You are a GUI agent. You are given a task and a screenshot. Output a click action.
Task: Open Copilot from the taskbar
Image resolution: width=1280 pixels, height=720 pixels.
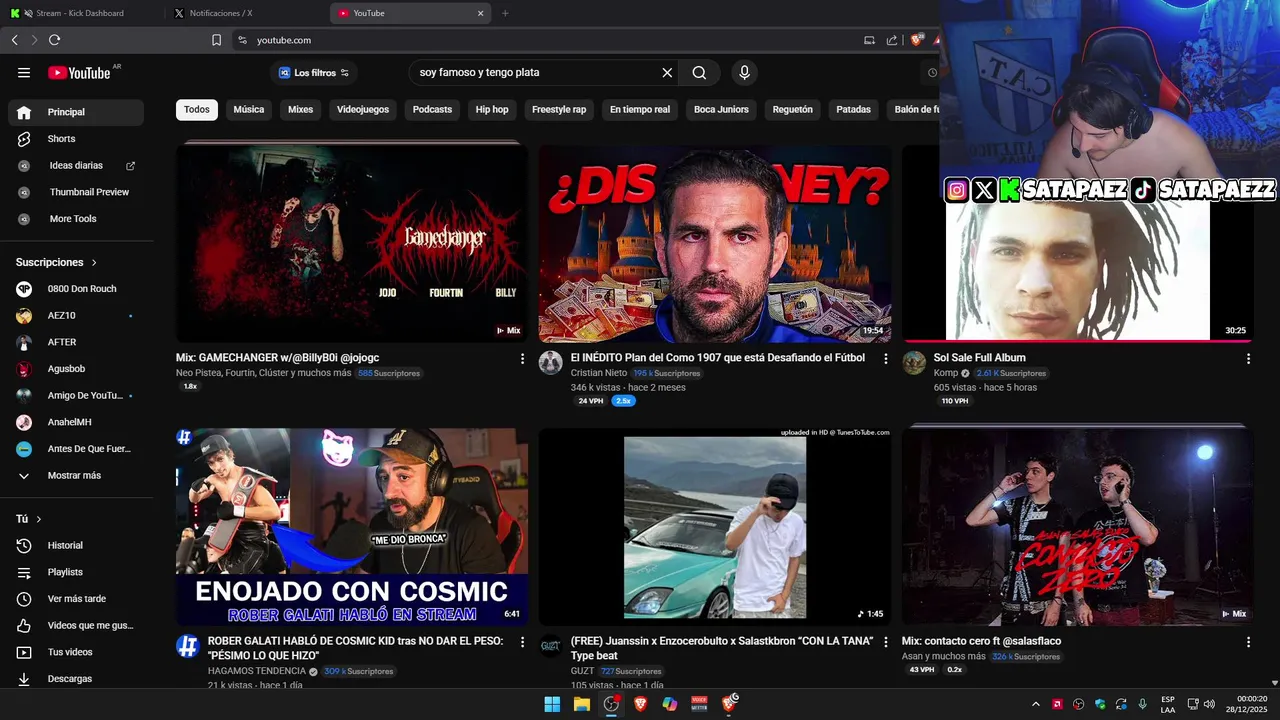pyautogui.click(x=670, y=704)
